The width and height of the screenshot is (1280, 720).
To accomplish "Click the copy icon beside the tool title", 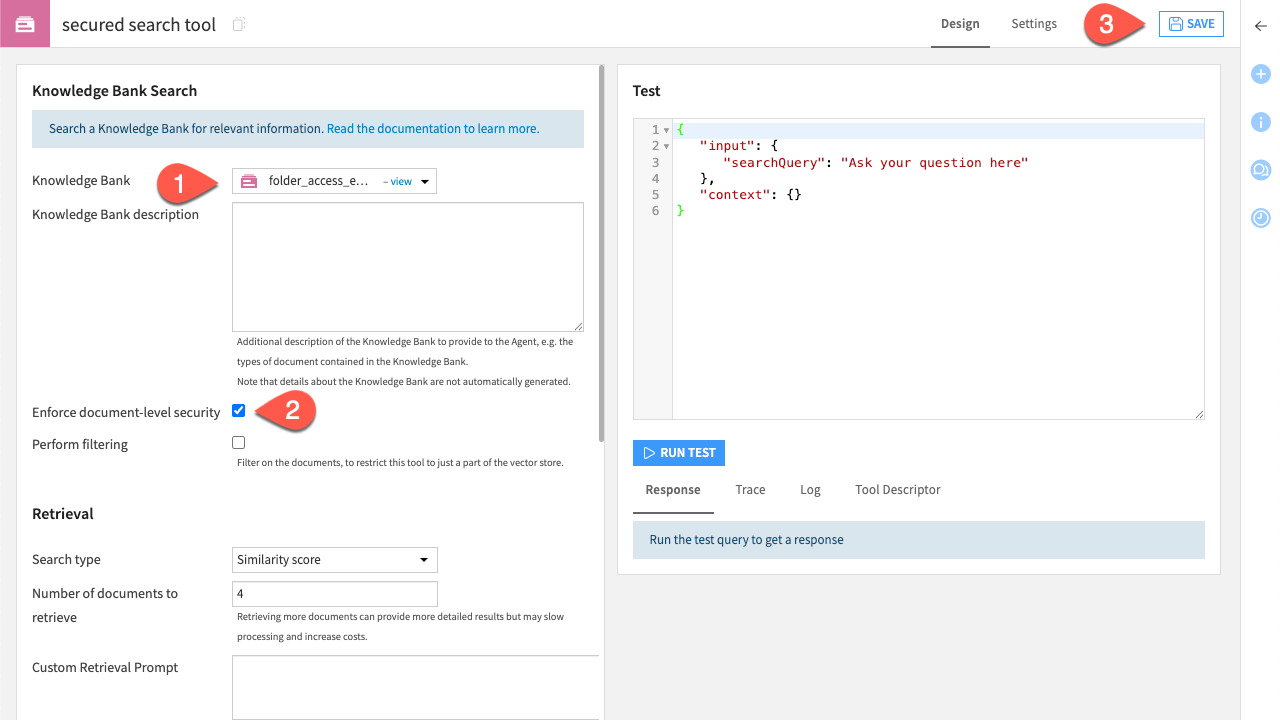I will tap(237, 24).
